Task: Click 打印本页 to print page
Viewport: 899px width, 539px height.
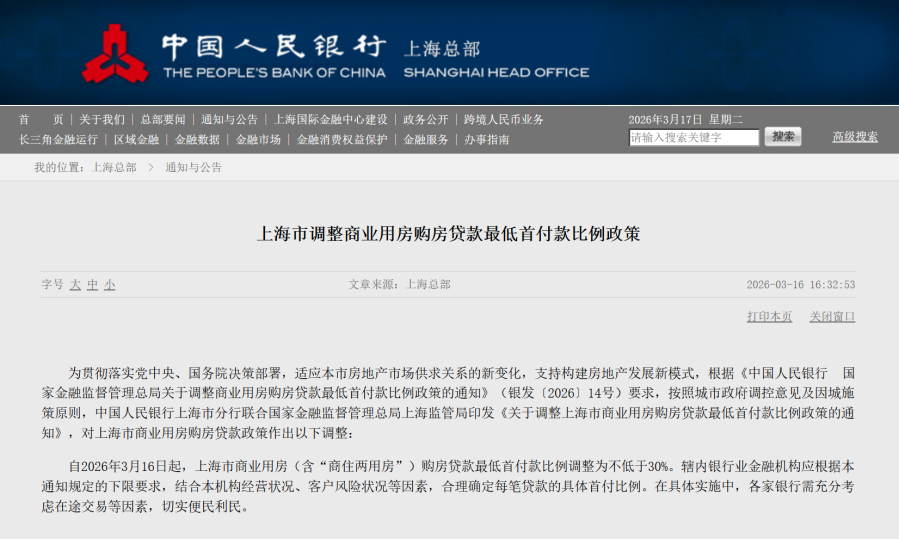Action: coord(769,317)
